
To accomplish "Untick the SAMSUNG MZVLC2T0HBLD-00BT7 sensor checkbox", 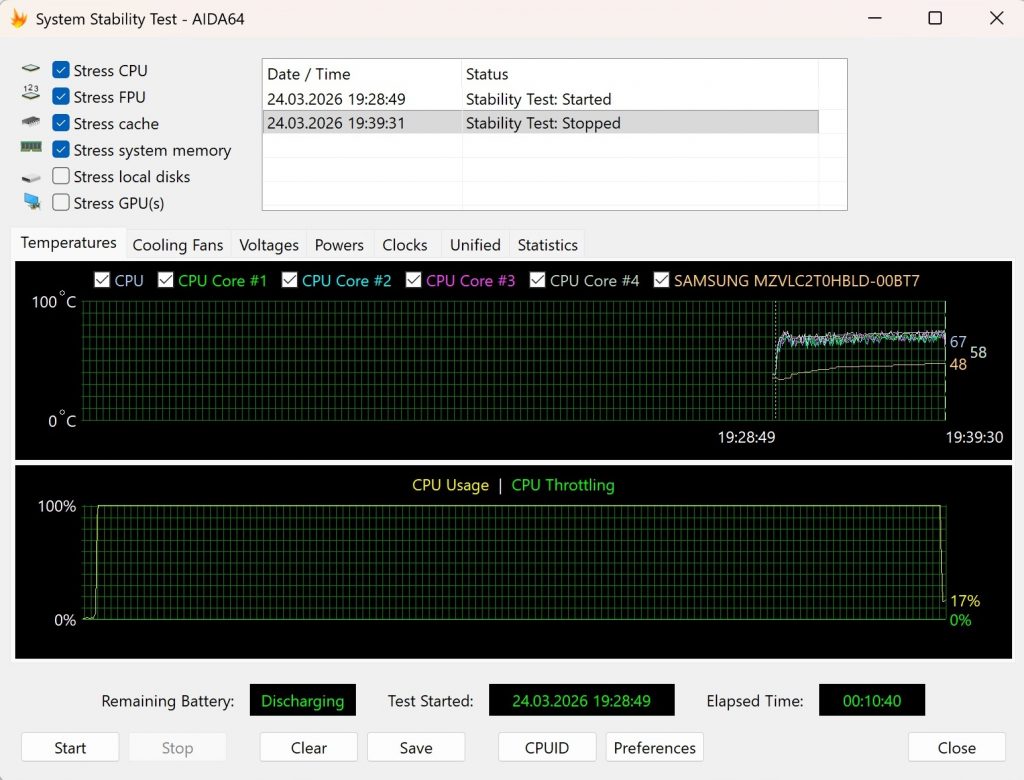I will pos(662,280).
